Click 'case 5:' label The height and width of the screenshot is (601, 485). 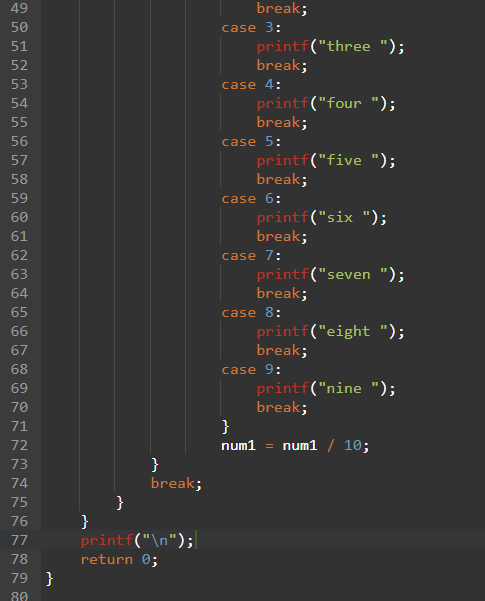pyautogui.click(x=251, y=141)
